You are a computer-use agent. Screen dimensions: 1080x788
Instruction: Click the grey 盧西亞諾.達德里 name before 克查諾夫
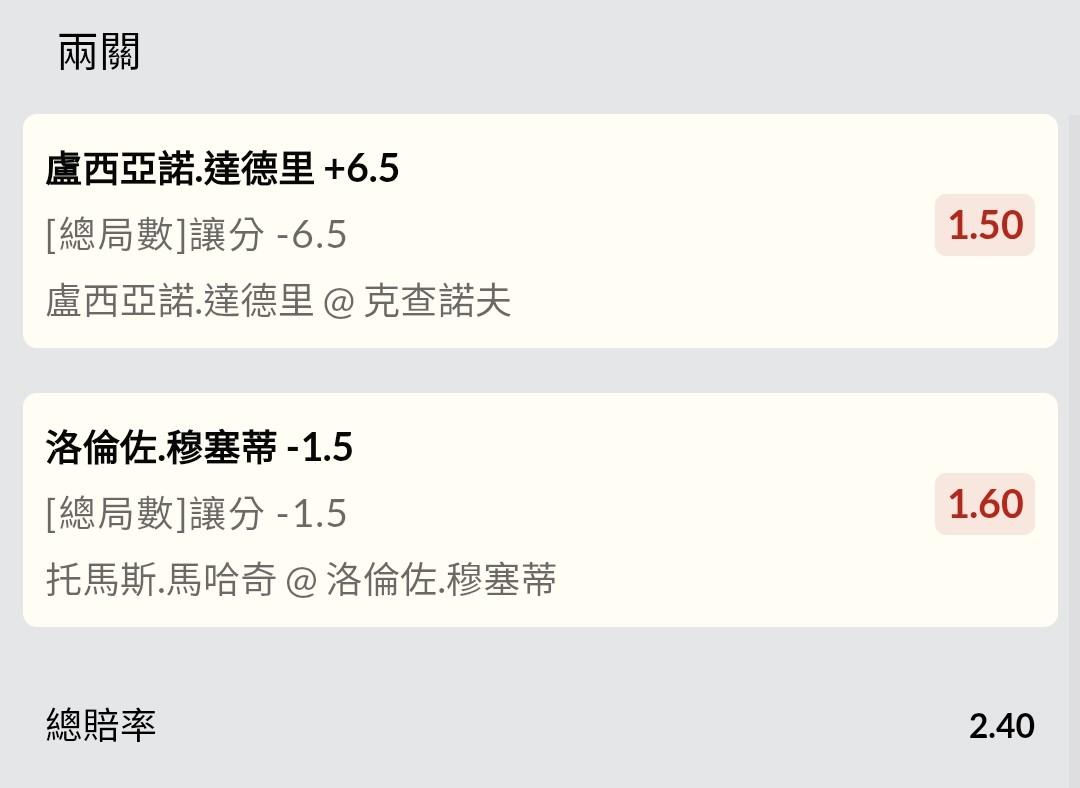pyautogui.click(x=180, y=300)
